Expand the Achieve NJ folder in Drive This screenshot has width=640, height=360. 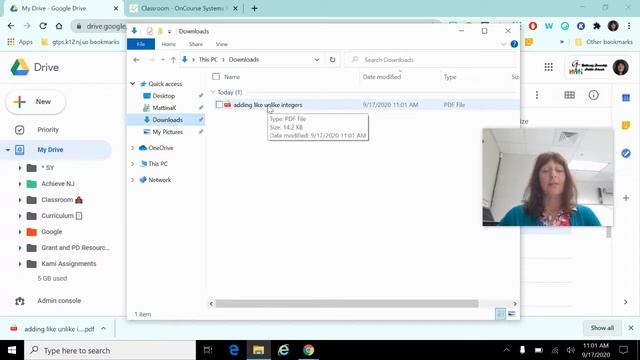click(x=20, y=184)
